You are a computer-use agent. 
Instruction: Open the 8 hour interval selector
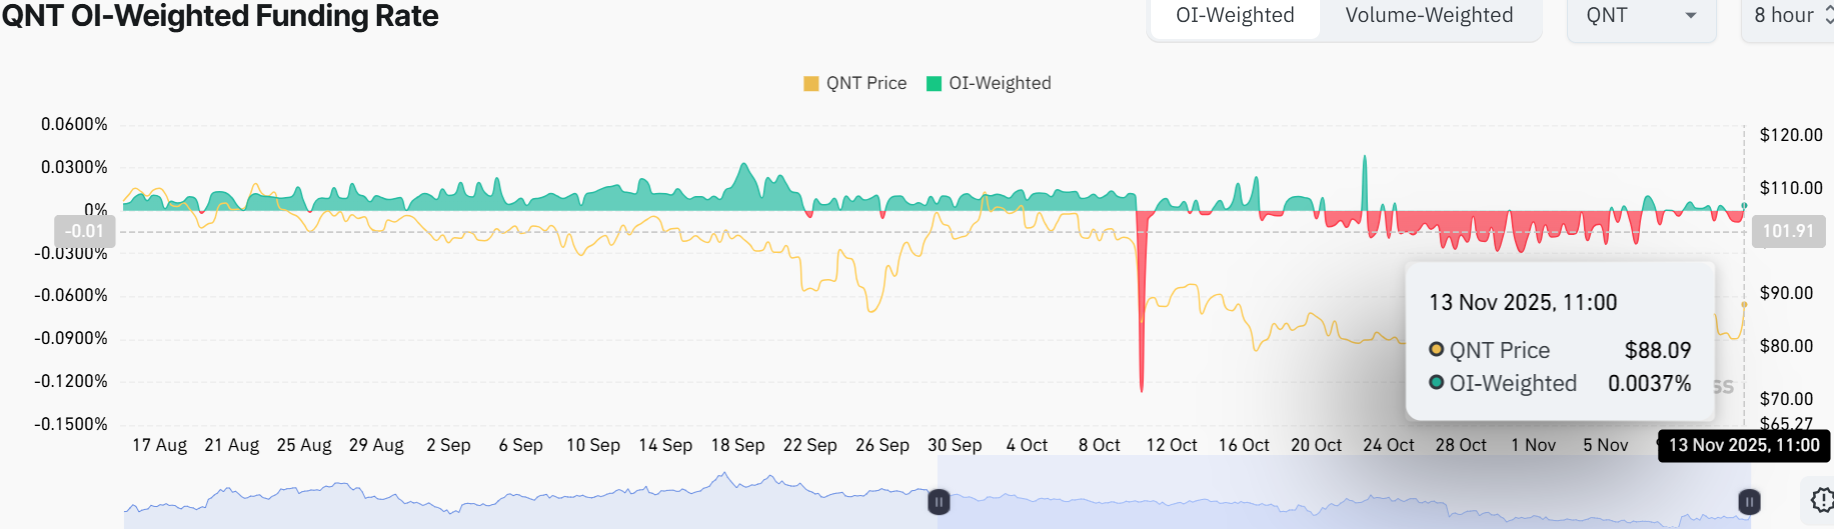[1783, 16]
